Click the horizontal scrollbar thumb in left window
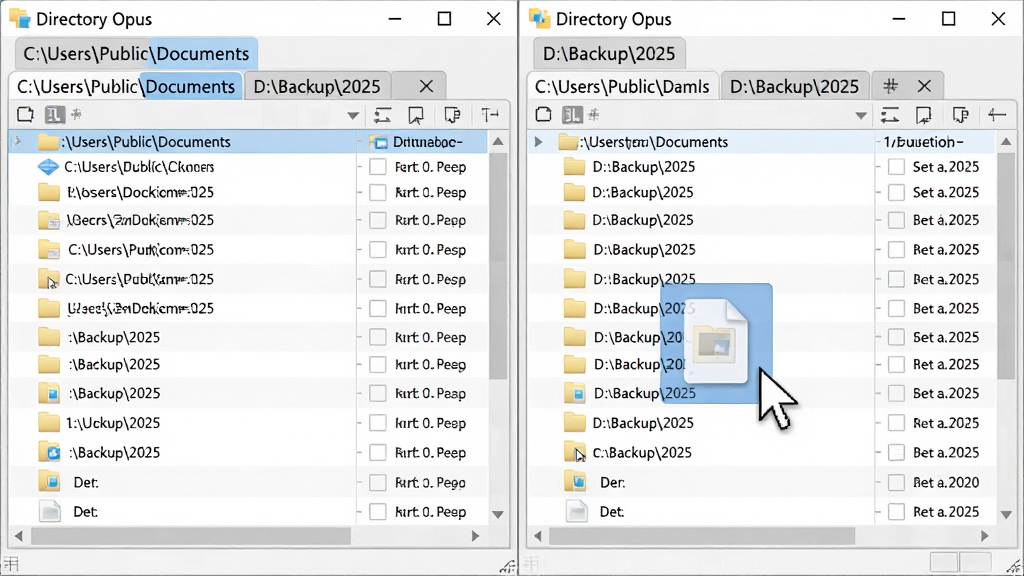 191,536
